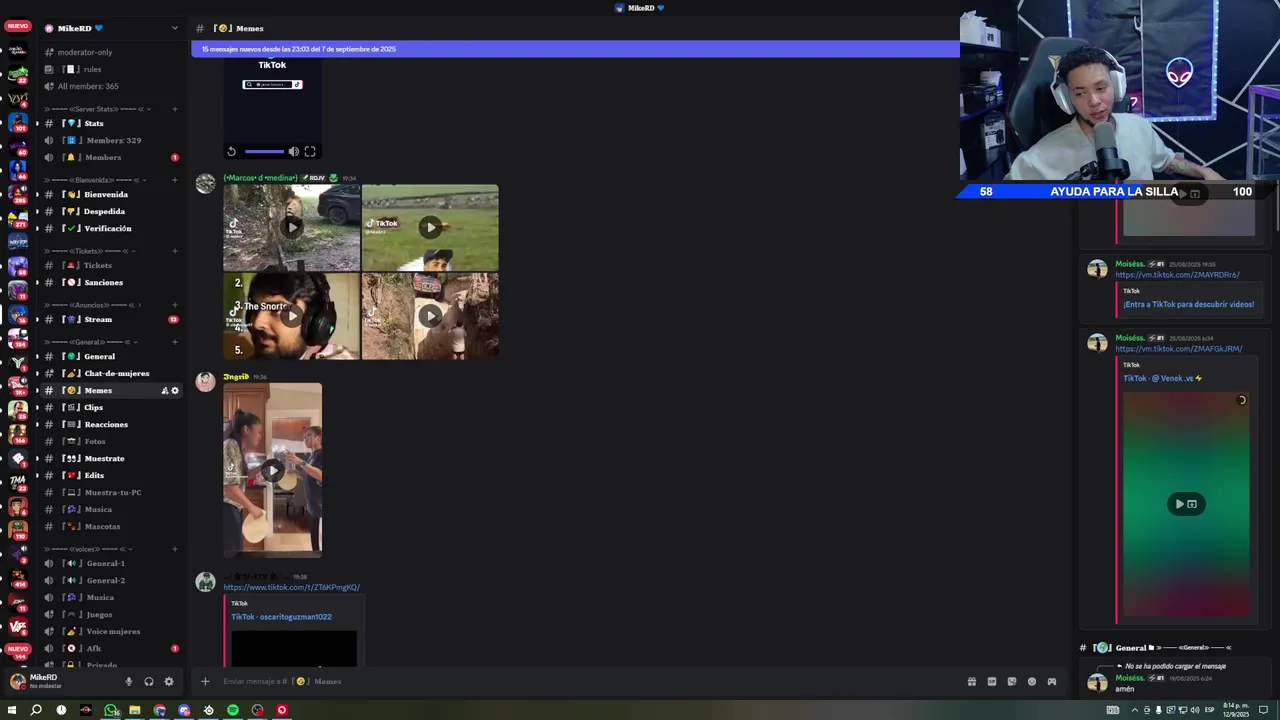Open the oscaritoguzman1022 TikTok link
The image size is (1280, 720).
[281, 617]
